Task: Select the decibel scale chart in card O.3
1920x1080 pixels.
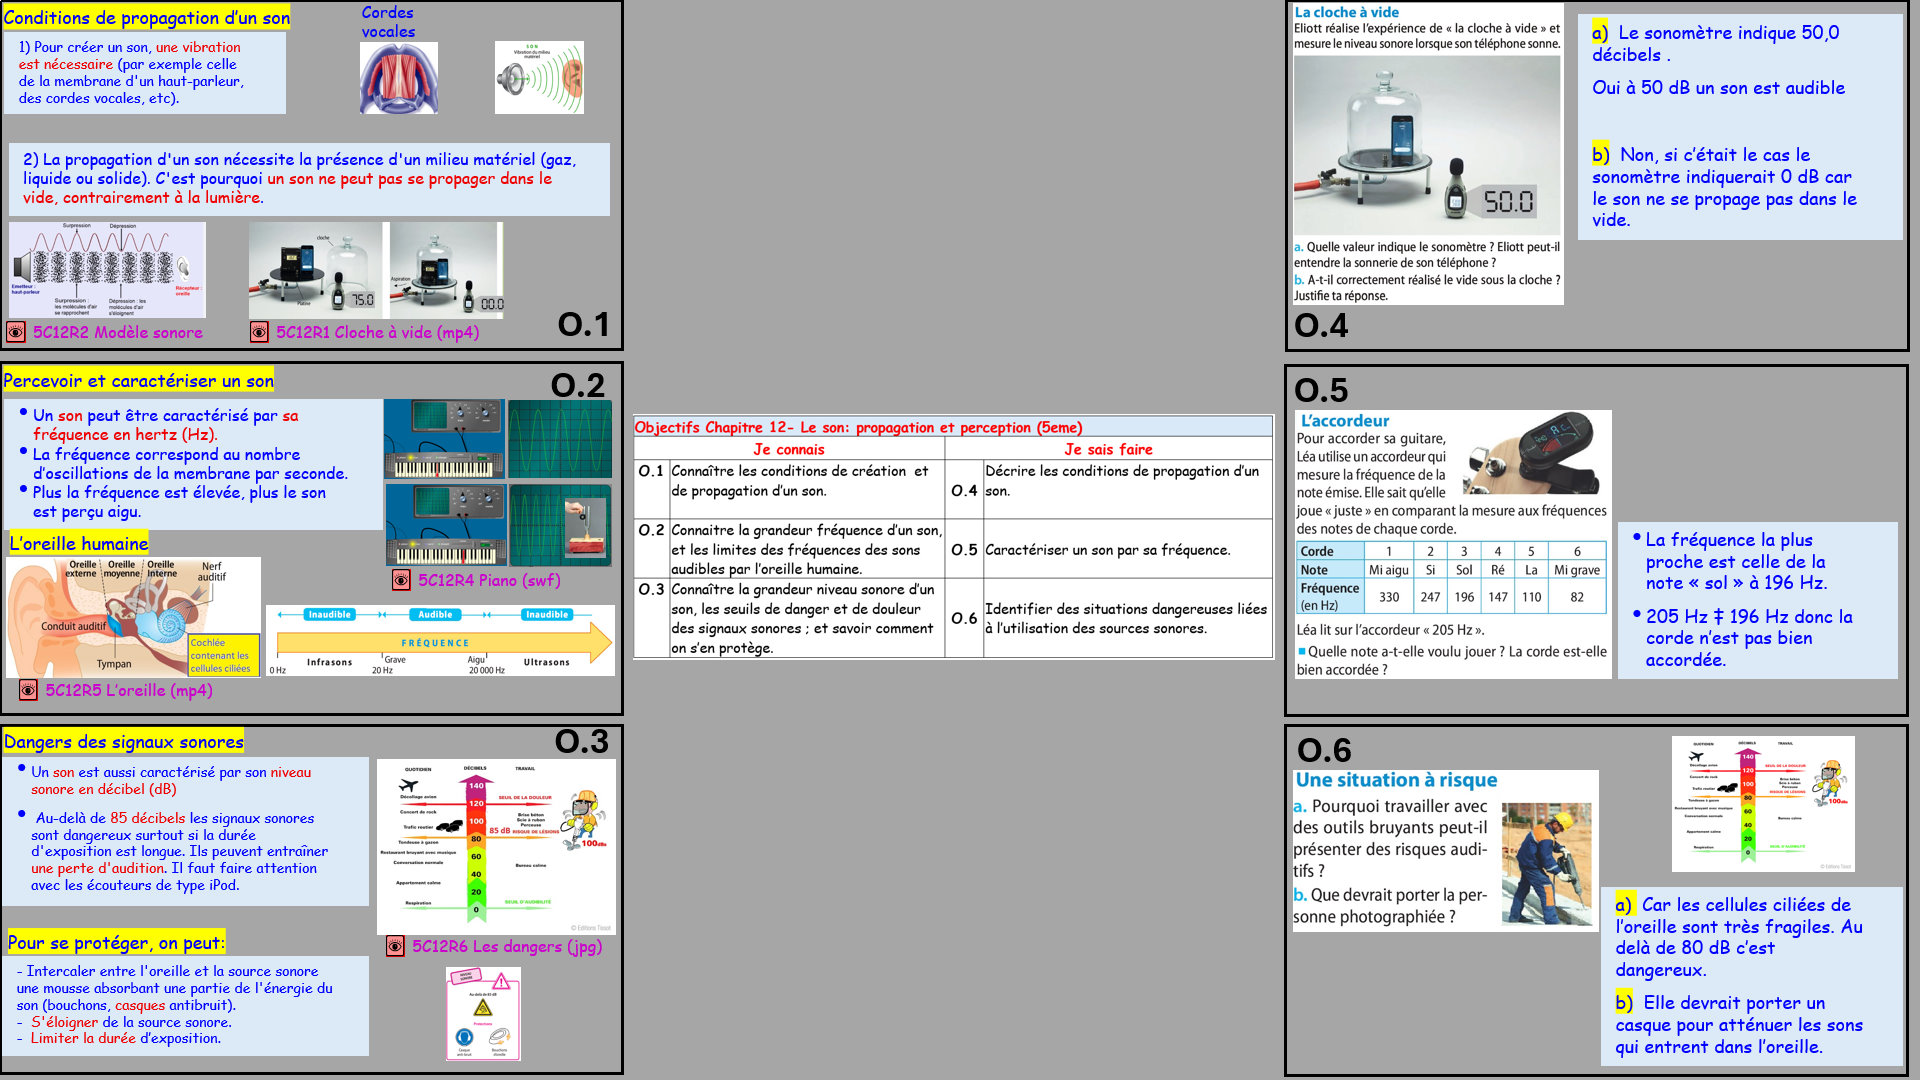Action: click(496, 847)
